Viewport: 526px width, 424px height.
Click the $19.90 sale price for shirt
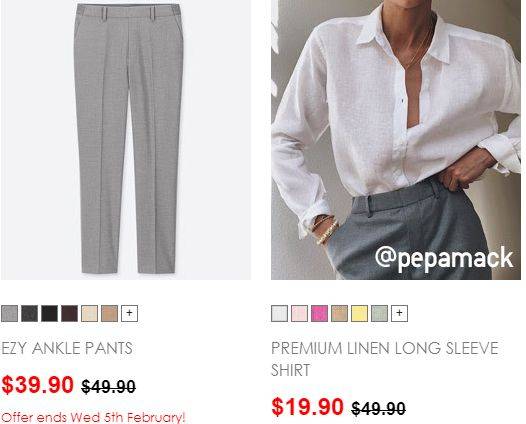tap(308, 407)
